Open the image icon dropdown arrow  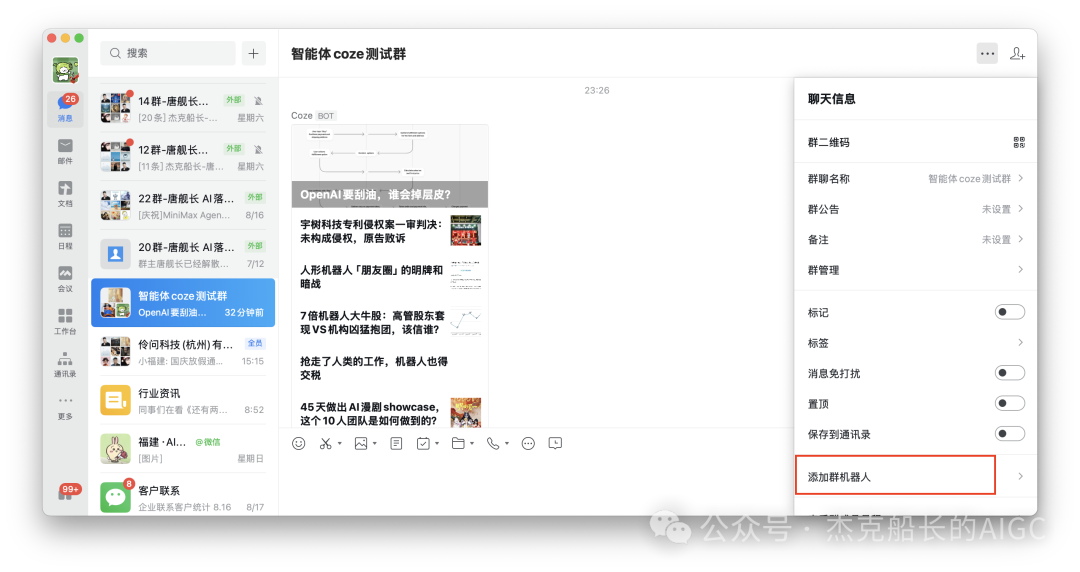[x=375, y=444]
